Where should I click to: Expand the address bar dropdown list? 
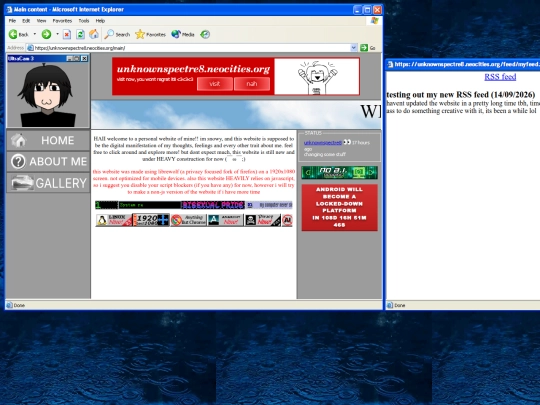coord(353,48)
